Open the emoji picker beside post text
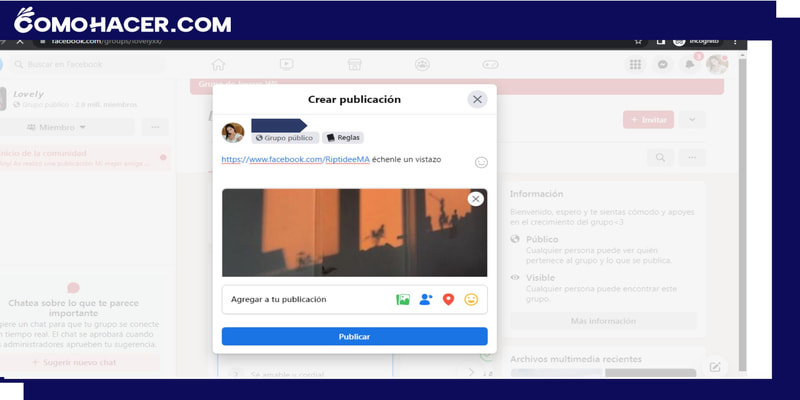The height and width of the screenshot is (400, 800). [481, 162]
